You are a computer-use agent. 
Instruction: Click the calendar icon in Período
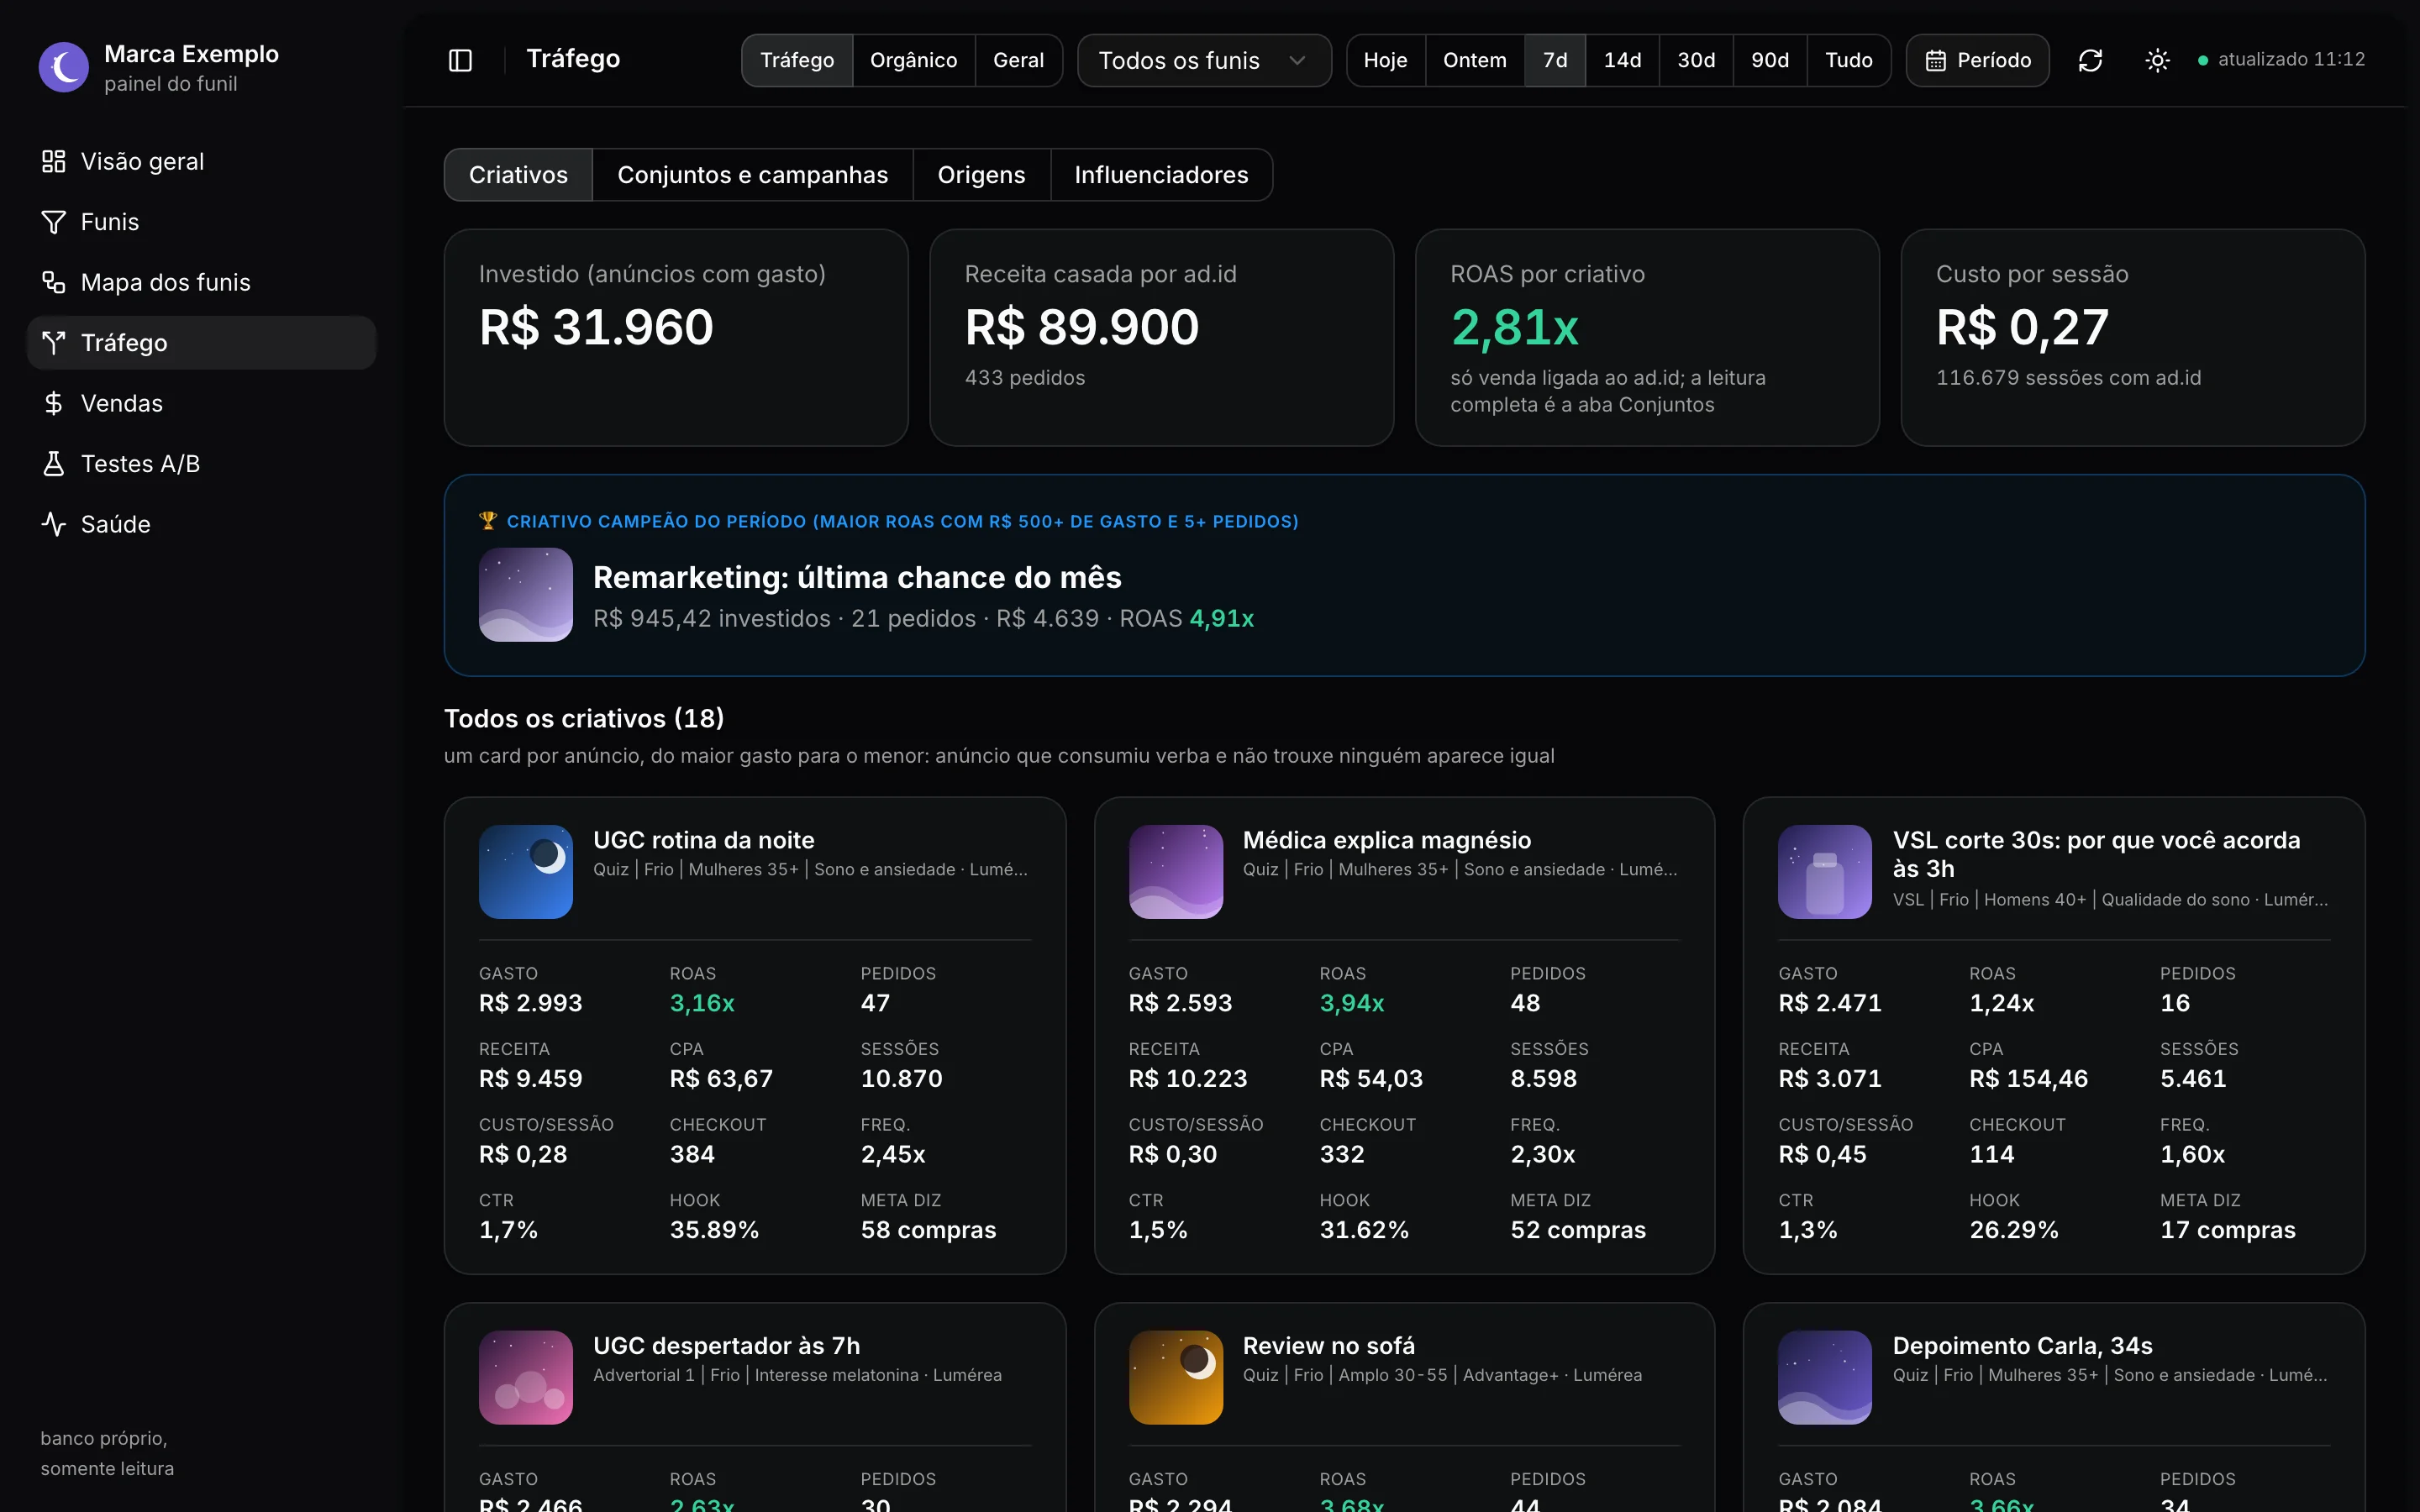(x=1935, y=60)
